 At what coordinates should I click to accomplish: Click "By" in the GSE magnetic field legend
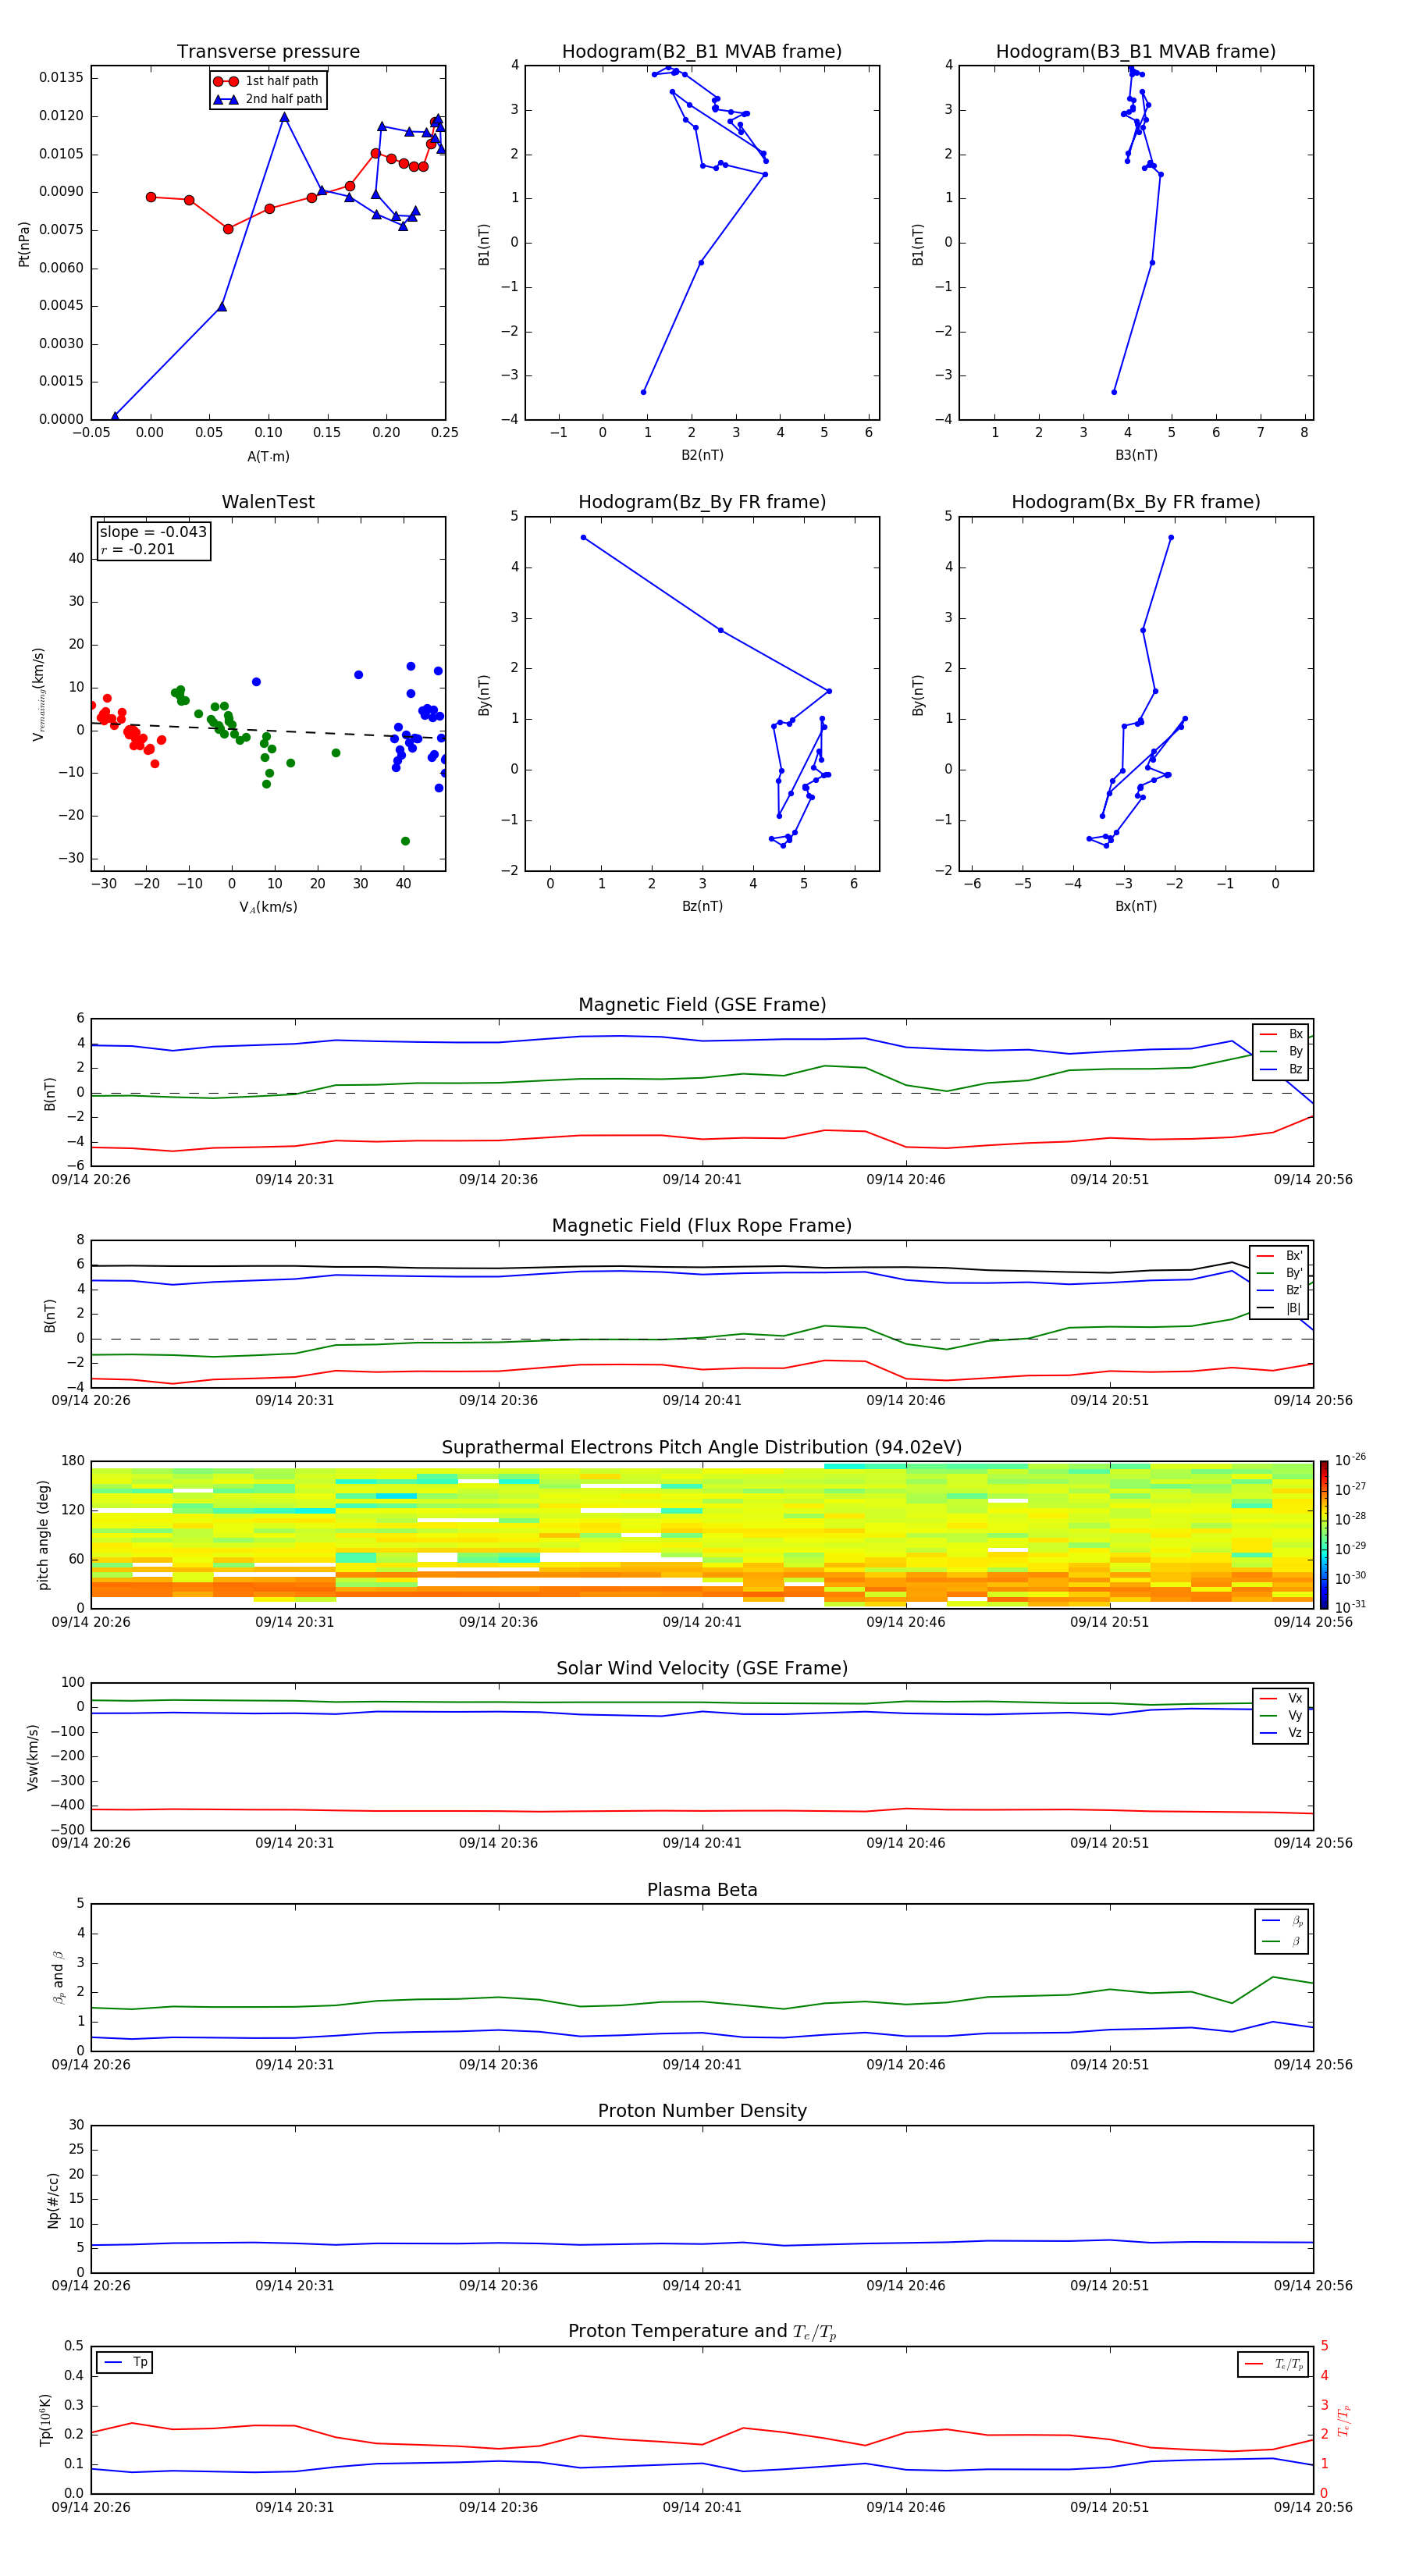pyautogui.click(x=1295, y=1051)
